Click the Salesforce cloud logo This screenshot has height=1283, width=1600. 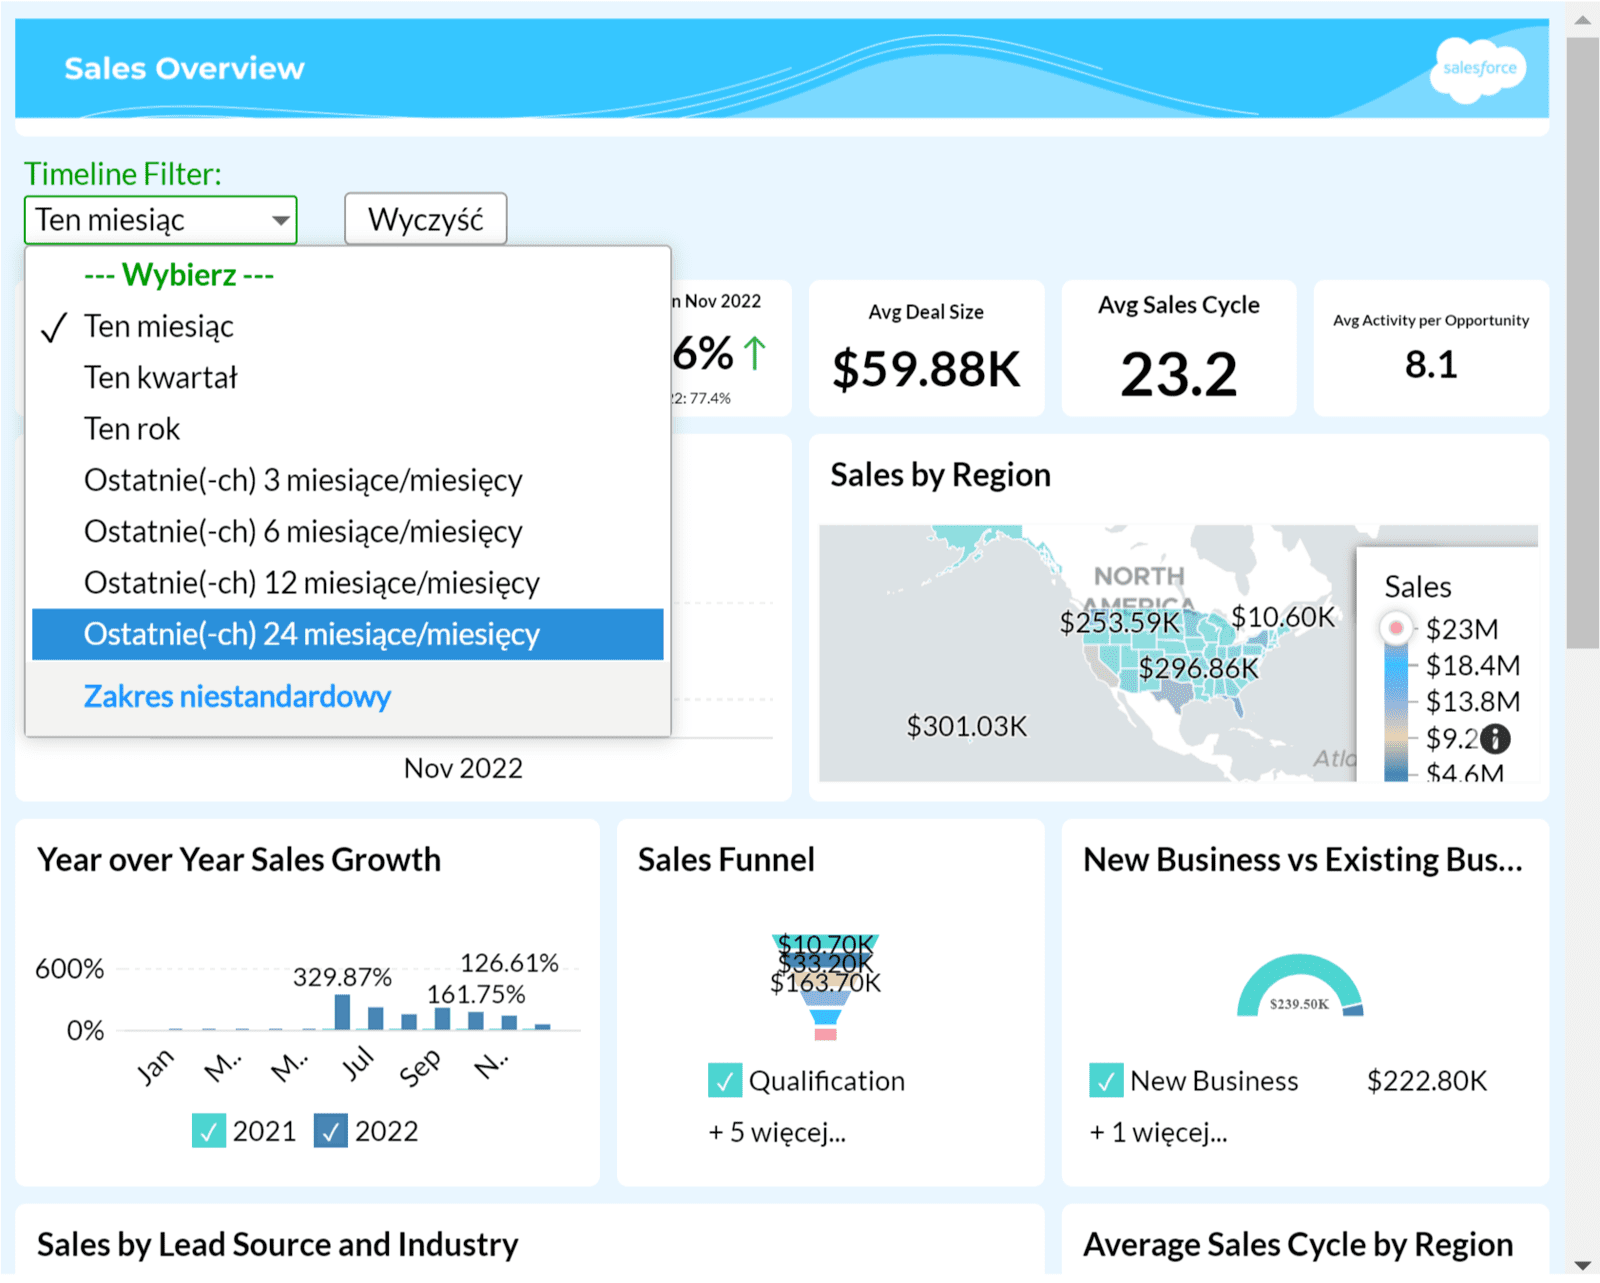tap(1478, 69)
